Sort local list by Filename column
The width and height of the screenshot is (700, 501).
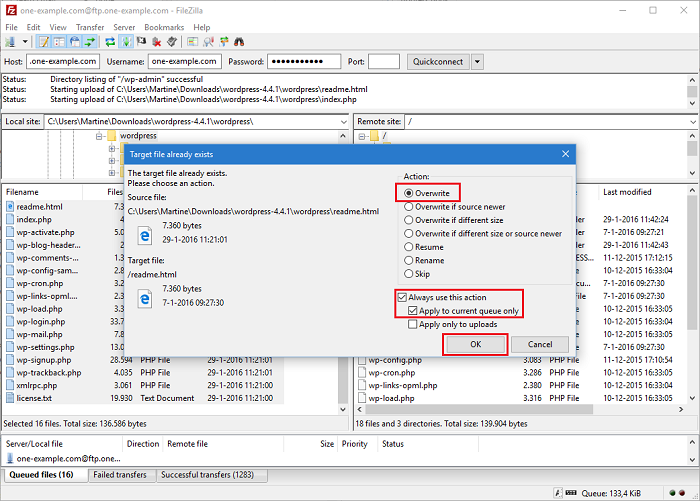tap(42, 192)
